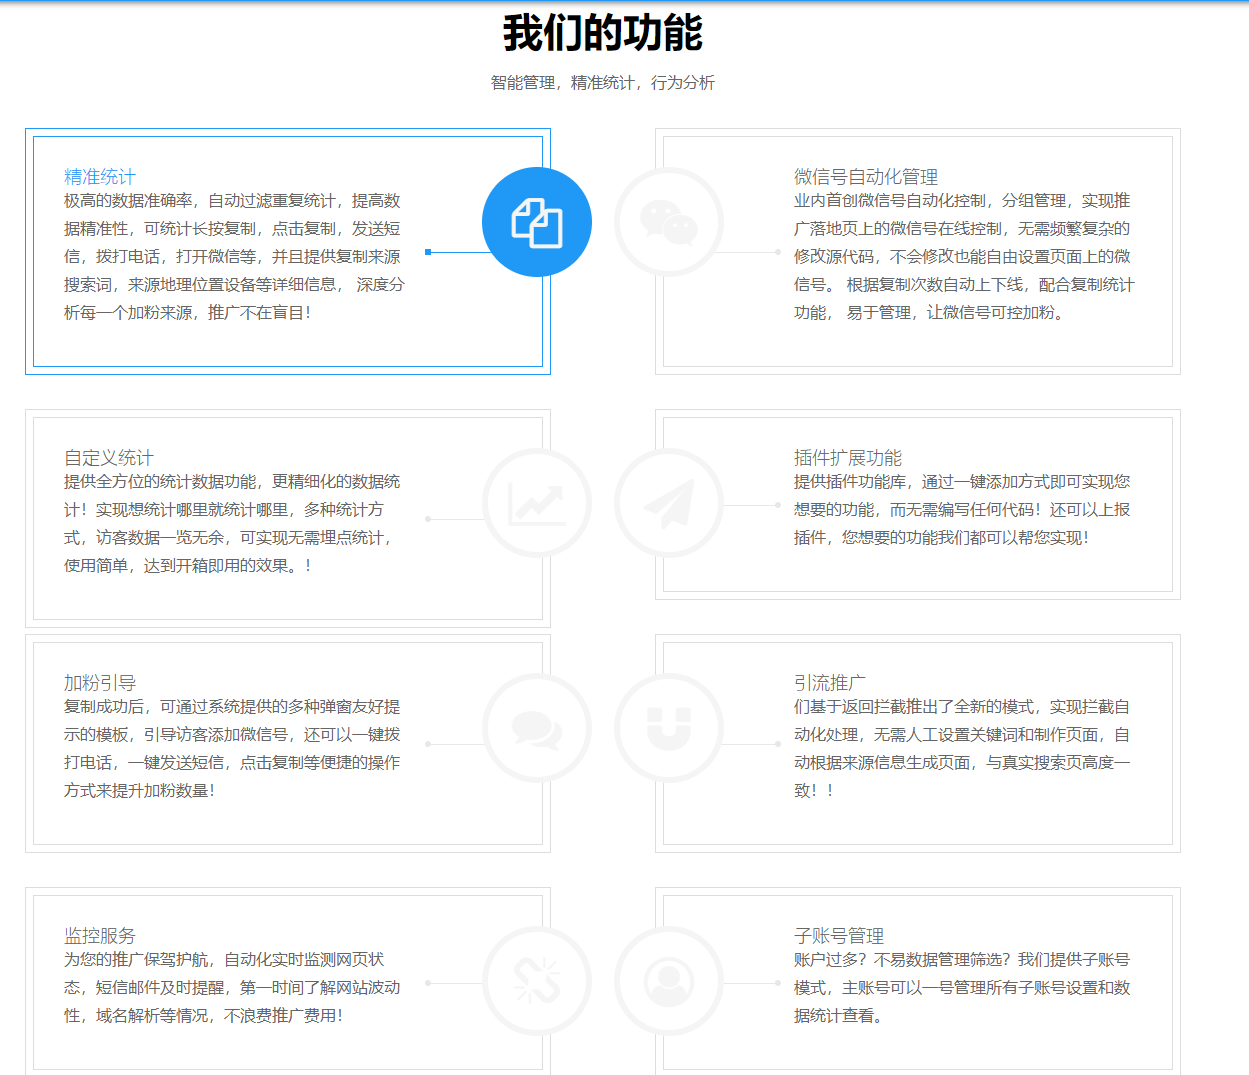Click the paragraph starting 极高的数据准确率
1249x1075 pixels.
coord(234,257)
